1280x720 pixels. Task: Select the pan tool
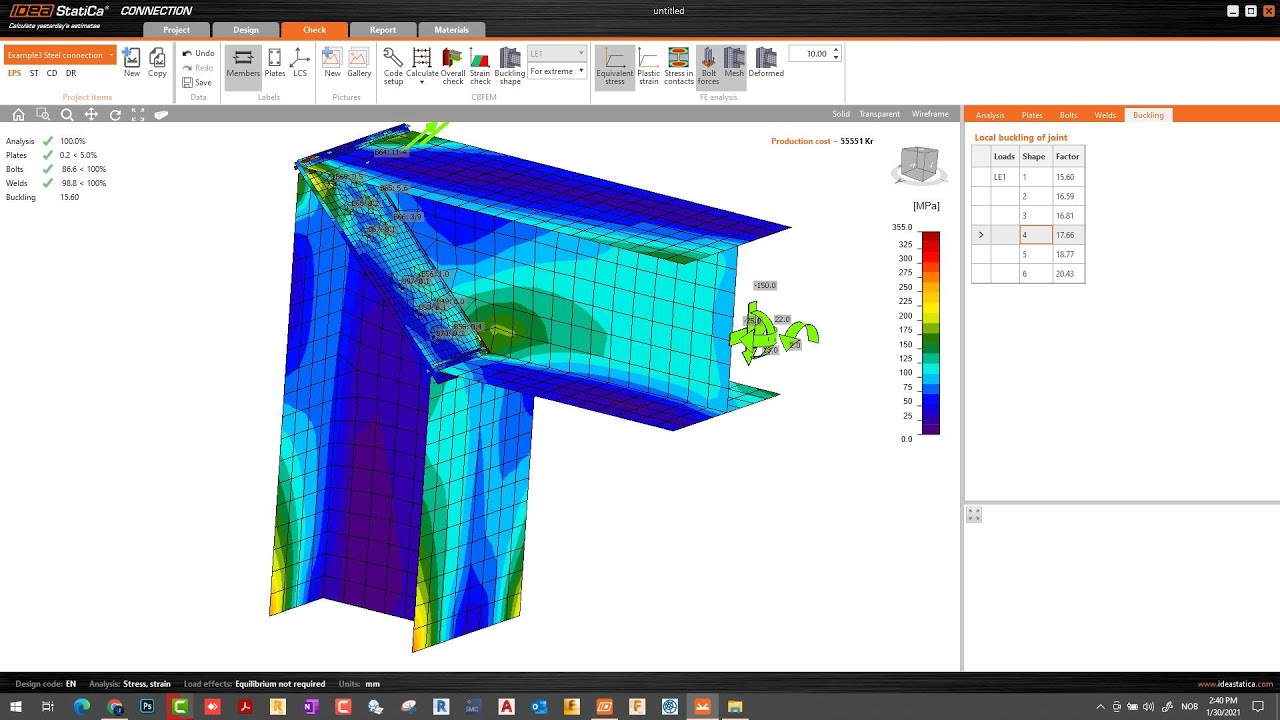click(x=91, y=115)
